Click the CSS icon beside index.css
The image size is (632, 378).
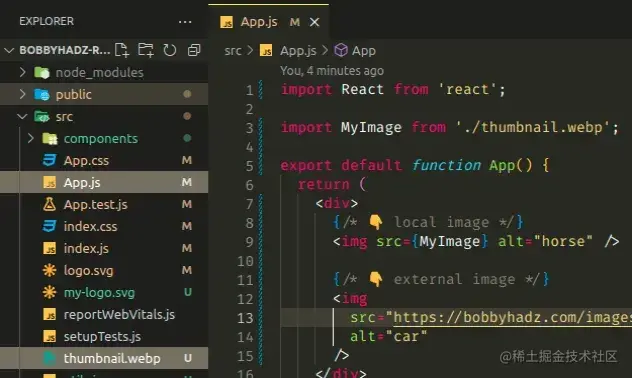pyautogui.click(x=50, y=226)
